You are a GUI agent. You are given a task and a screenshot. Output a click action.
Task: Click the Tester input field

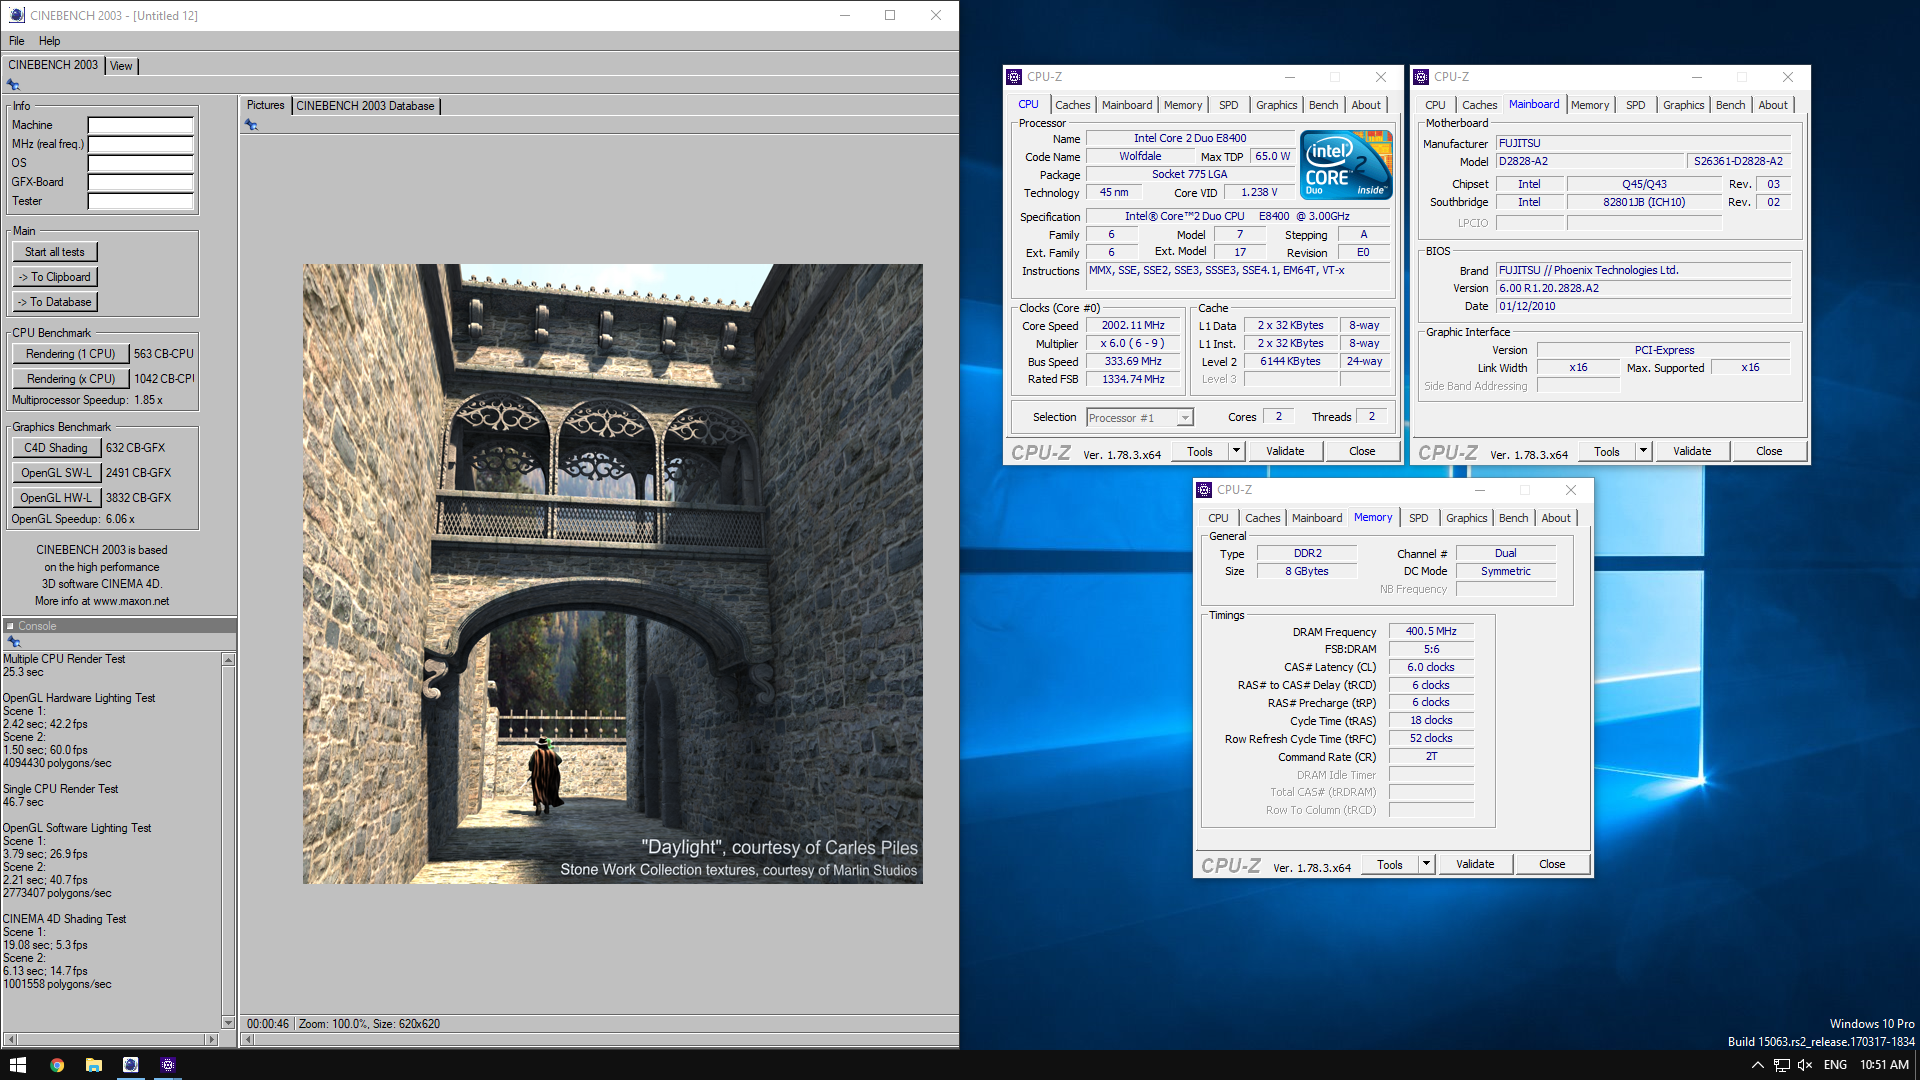[140, 201]
